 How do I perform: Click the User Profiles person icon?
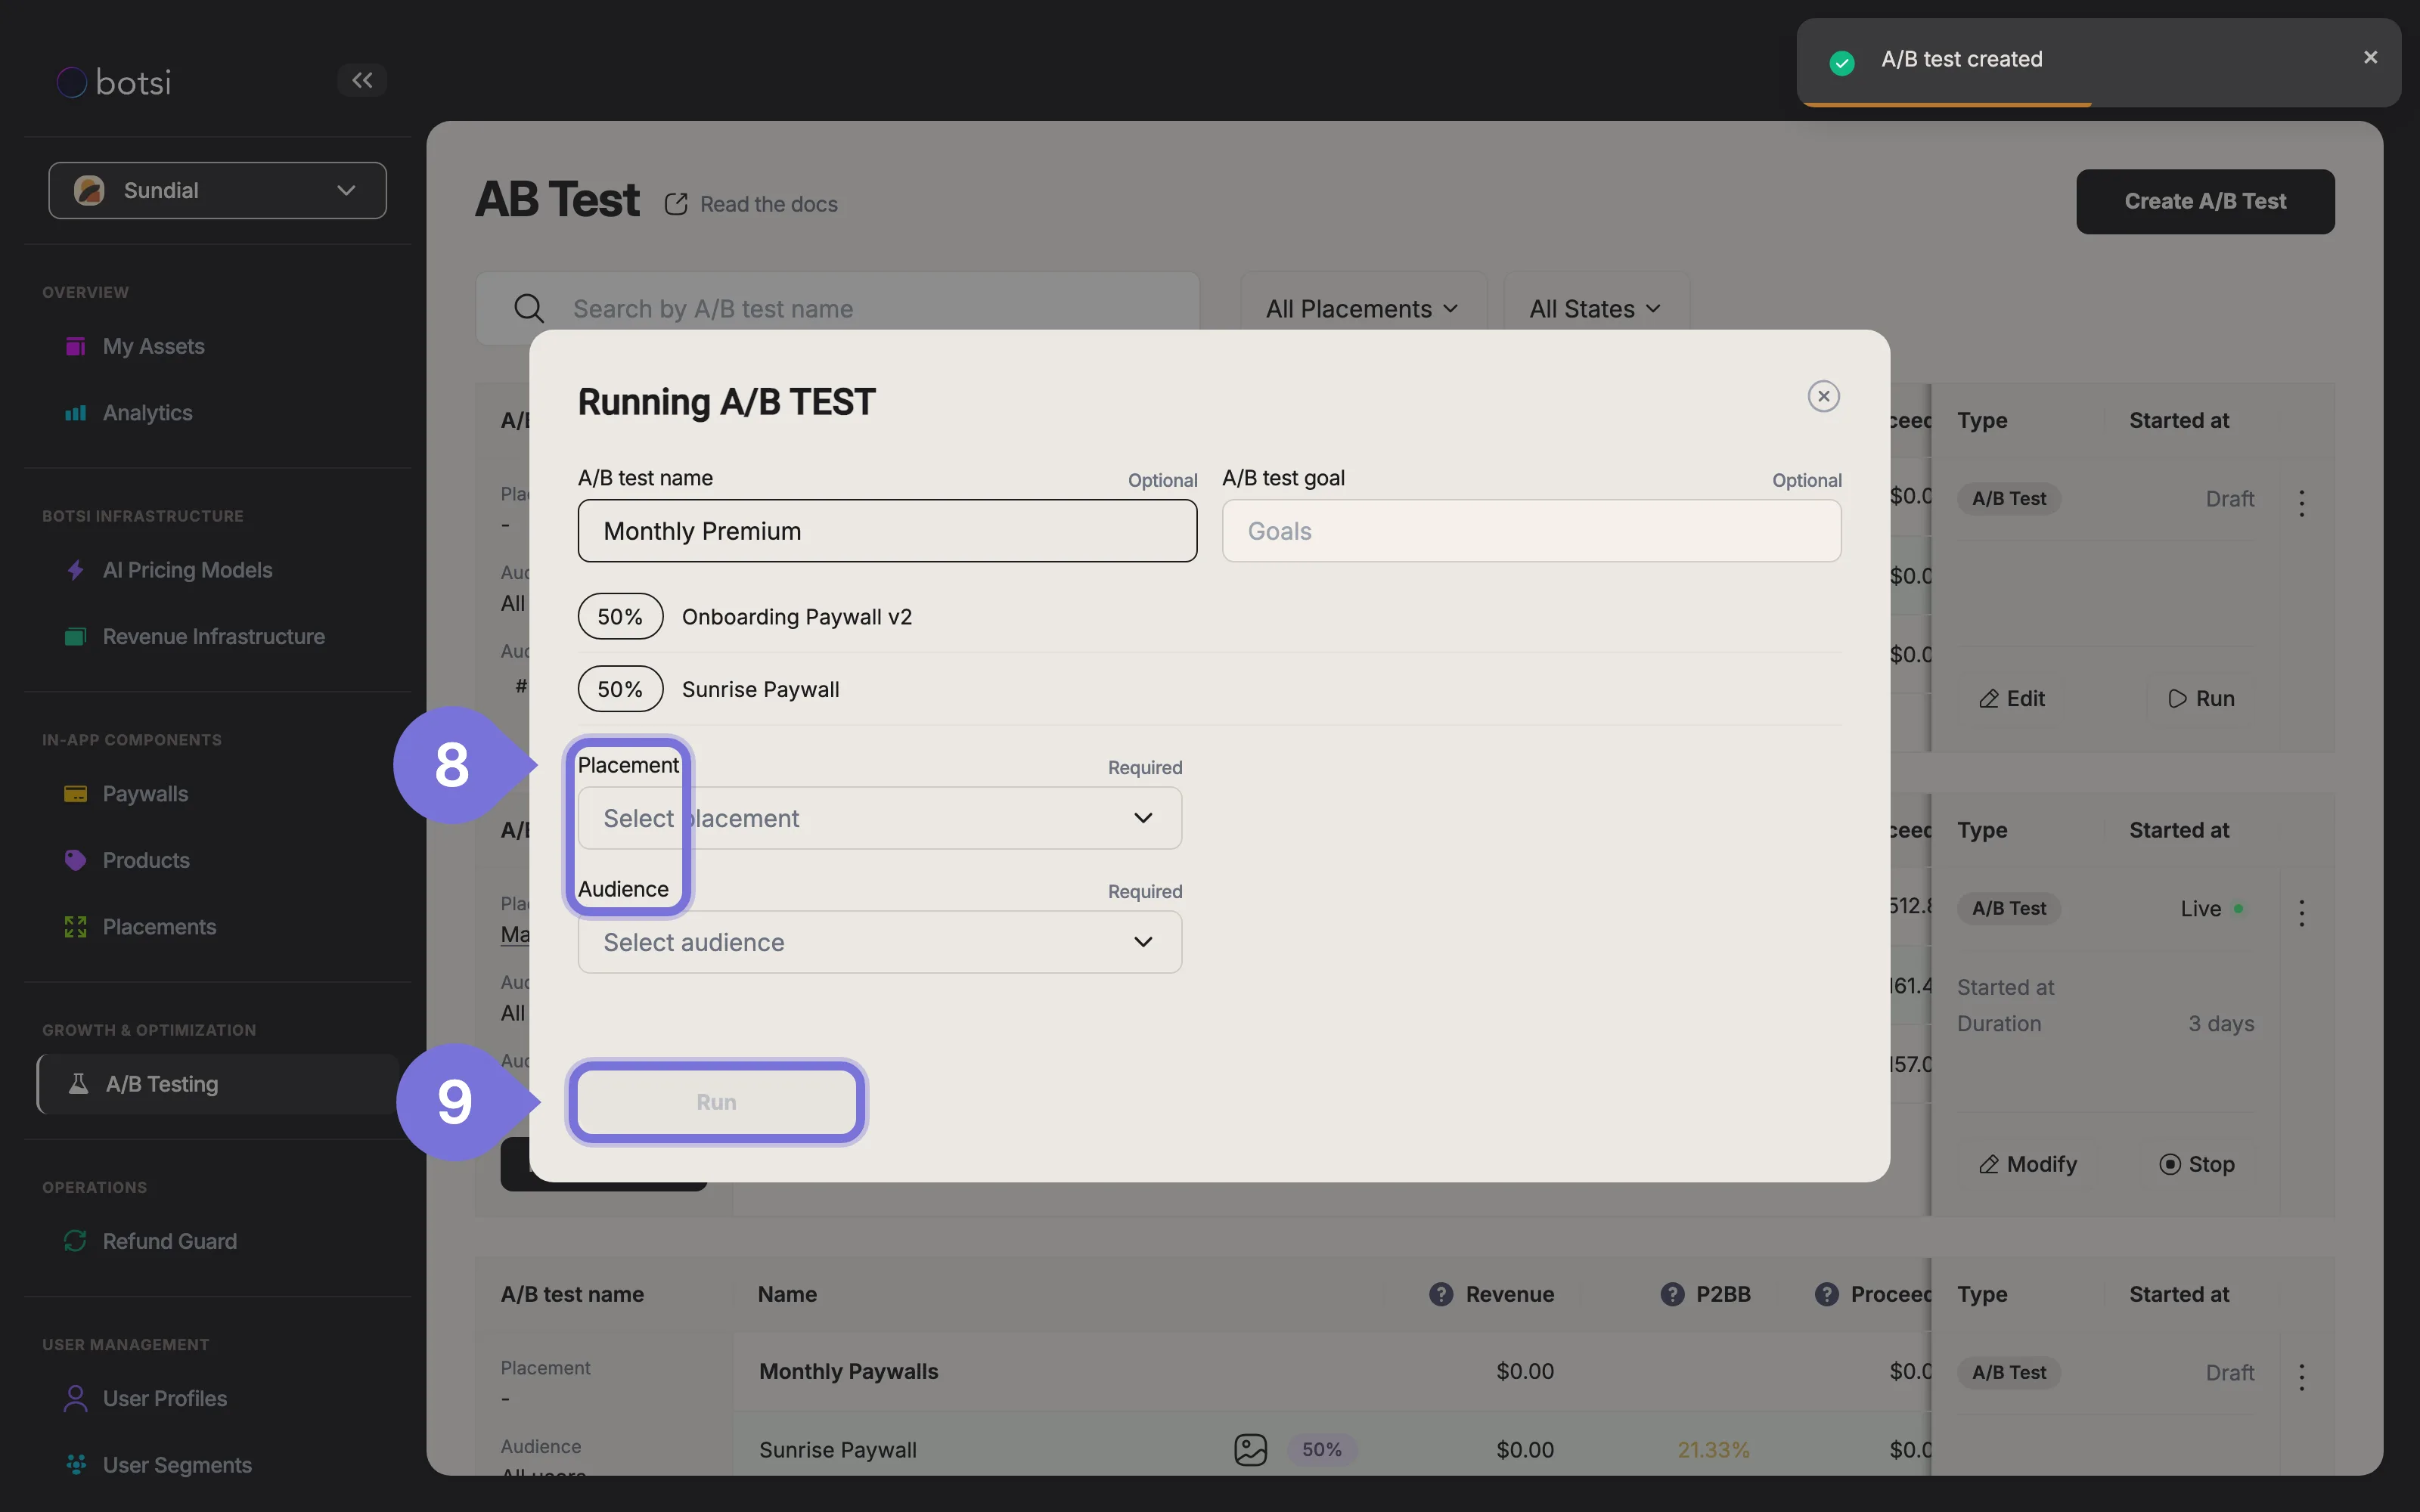tap(75, 1398)
